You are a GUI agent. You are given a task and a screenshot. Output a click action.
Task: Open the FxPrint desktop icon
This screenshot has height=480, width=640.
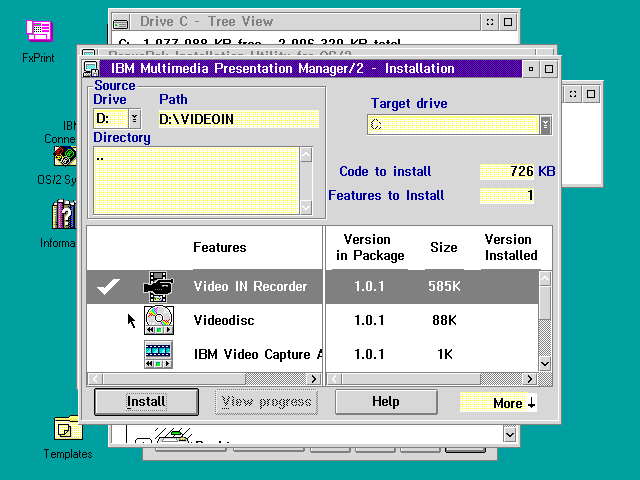39,31
